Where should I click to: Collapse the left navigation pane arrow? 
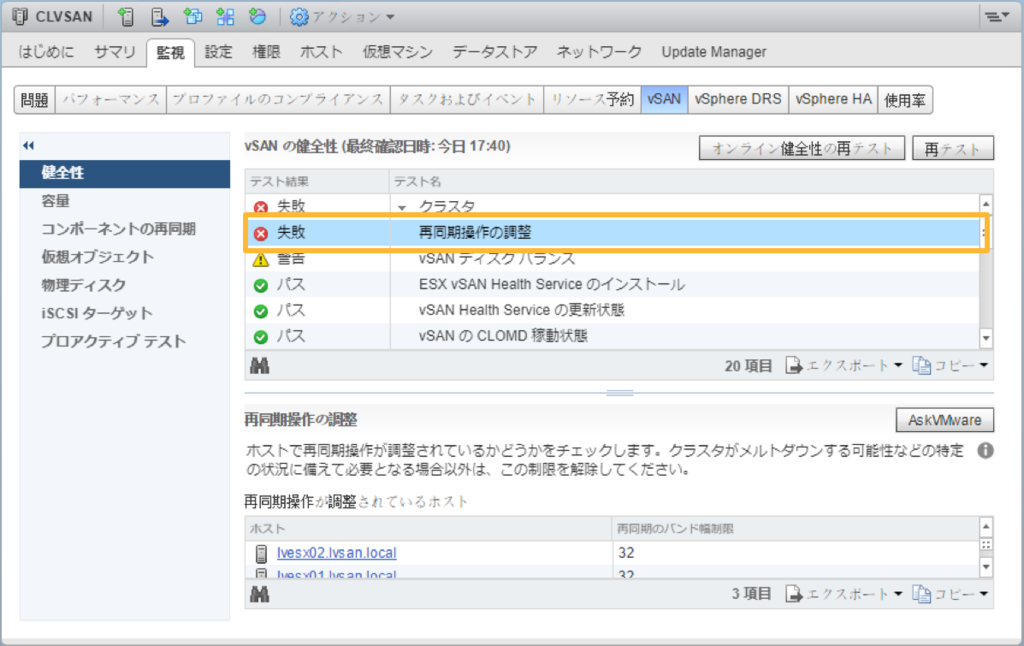point(29,146)
